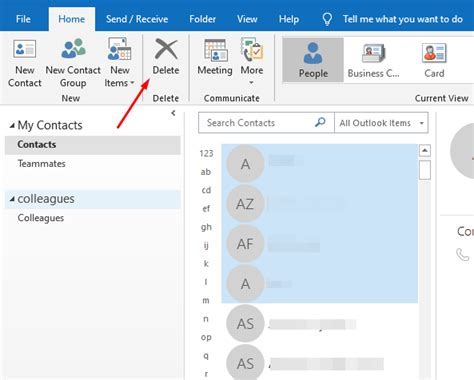Switch to Business Card view
This screenshot has height=380, width=474.
tap(373, 60)
